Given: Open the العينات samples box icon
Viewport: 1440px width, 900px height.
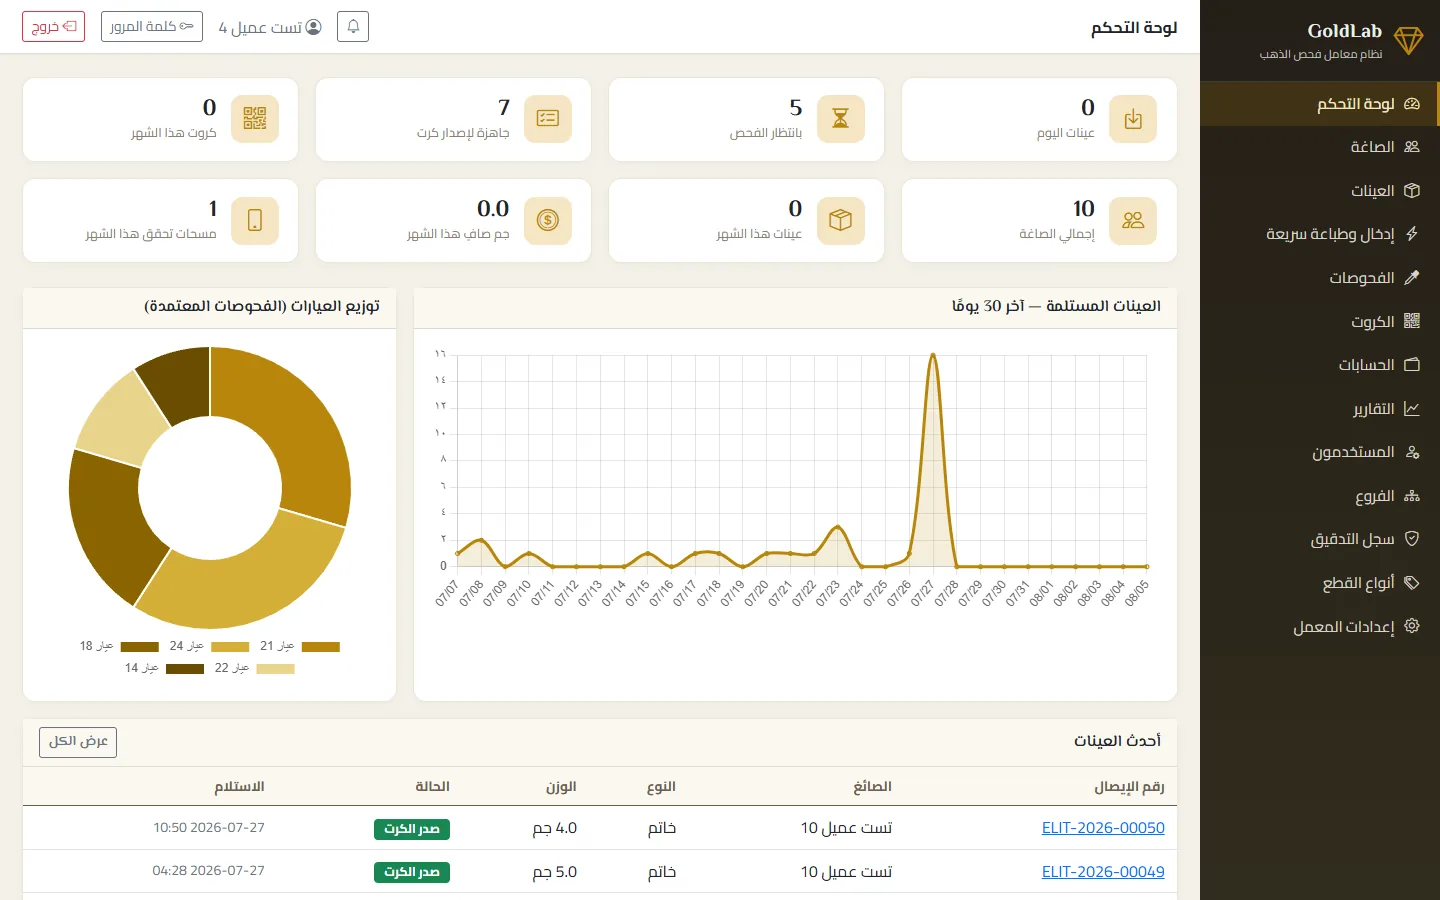Looking at the screenshot, I should tap(1412, 190).
